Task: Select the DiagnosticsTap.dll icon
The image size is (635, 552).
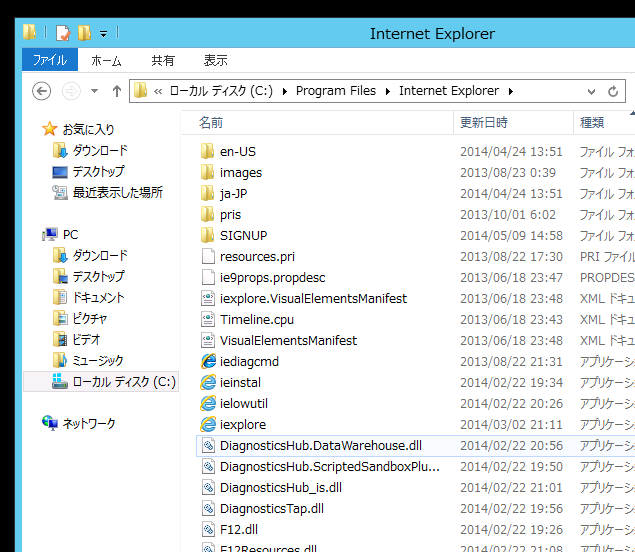Action: coord(208,509)
